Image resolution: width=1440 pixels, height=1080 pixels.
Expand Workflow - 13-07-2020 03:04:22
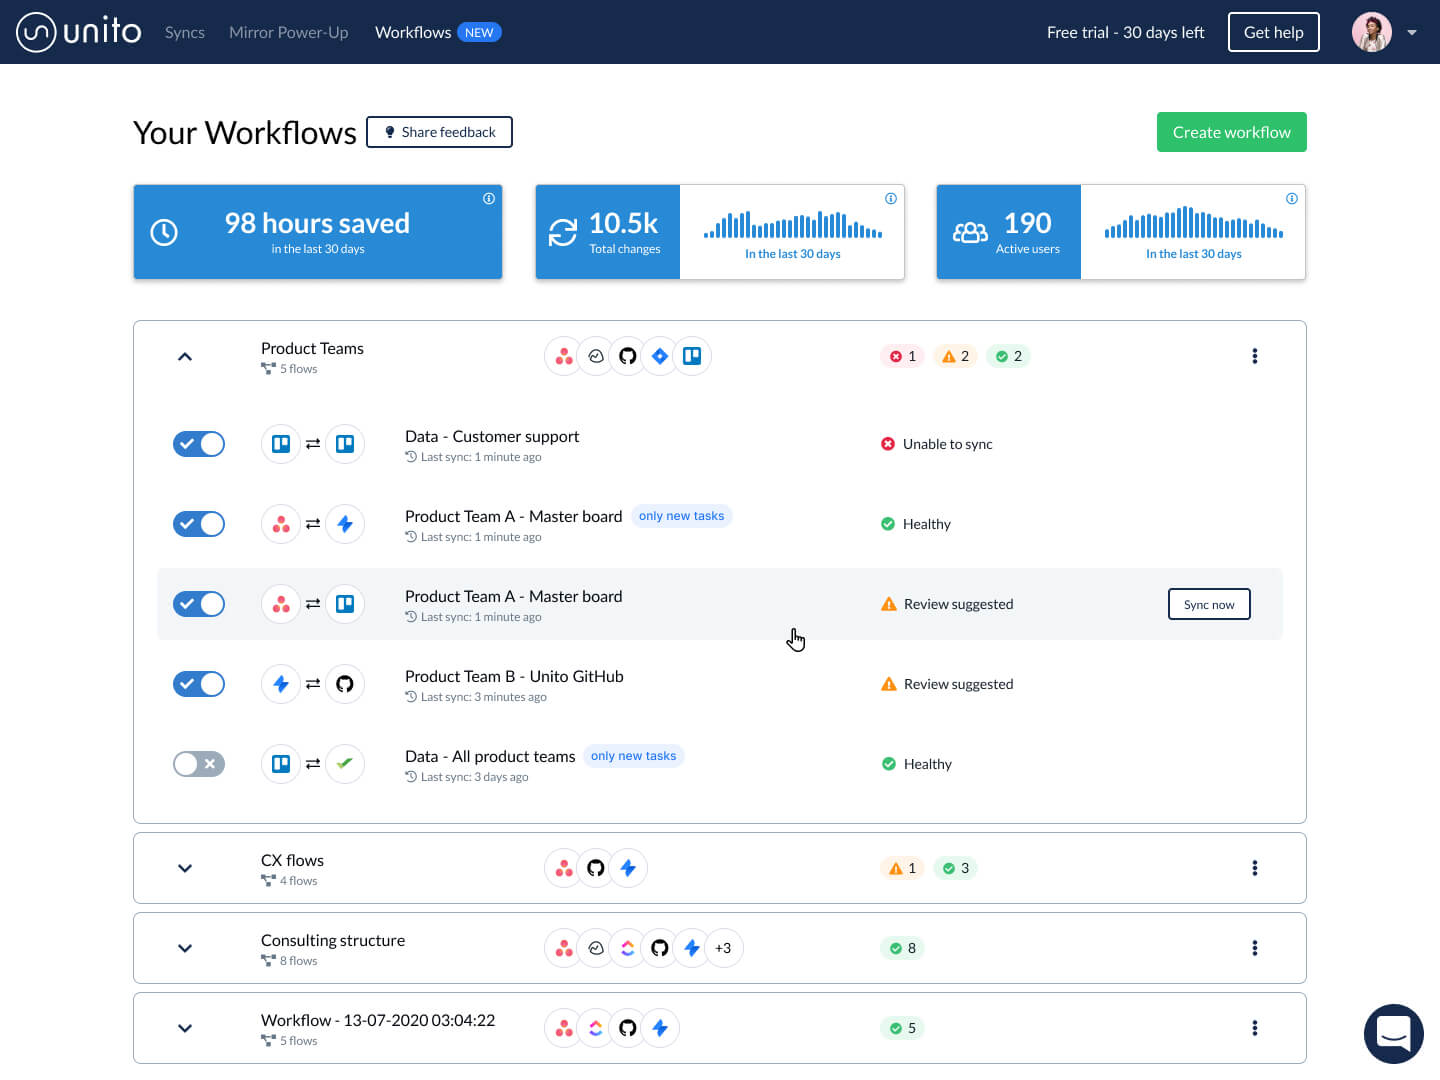(x=185, y=1028)
